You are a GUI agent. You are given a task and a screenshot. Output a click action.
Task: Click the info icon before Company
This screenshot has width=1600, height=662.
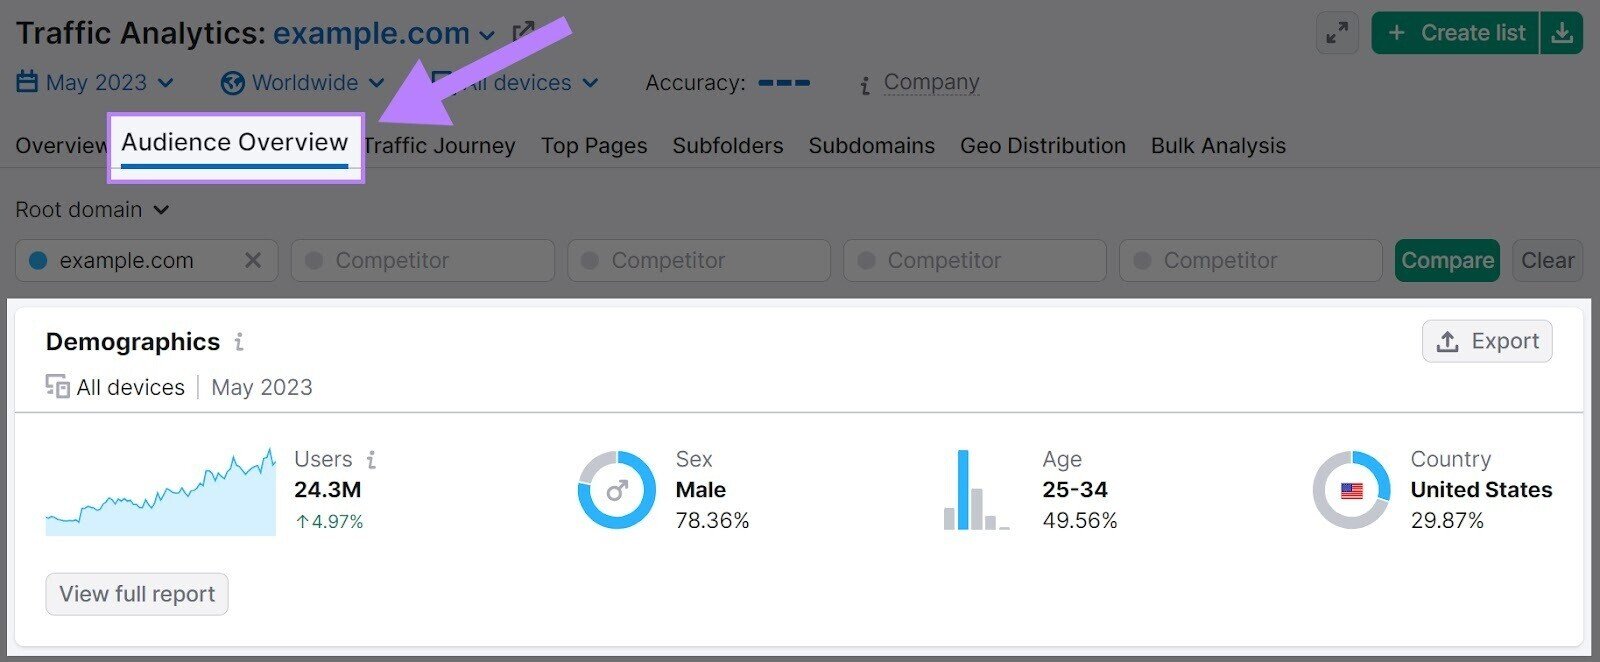tap(862, 85)
